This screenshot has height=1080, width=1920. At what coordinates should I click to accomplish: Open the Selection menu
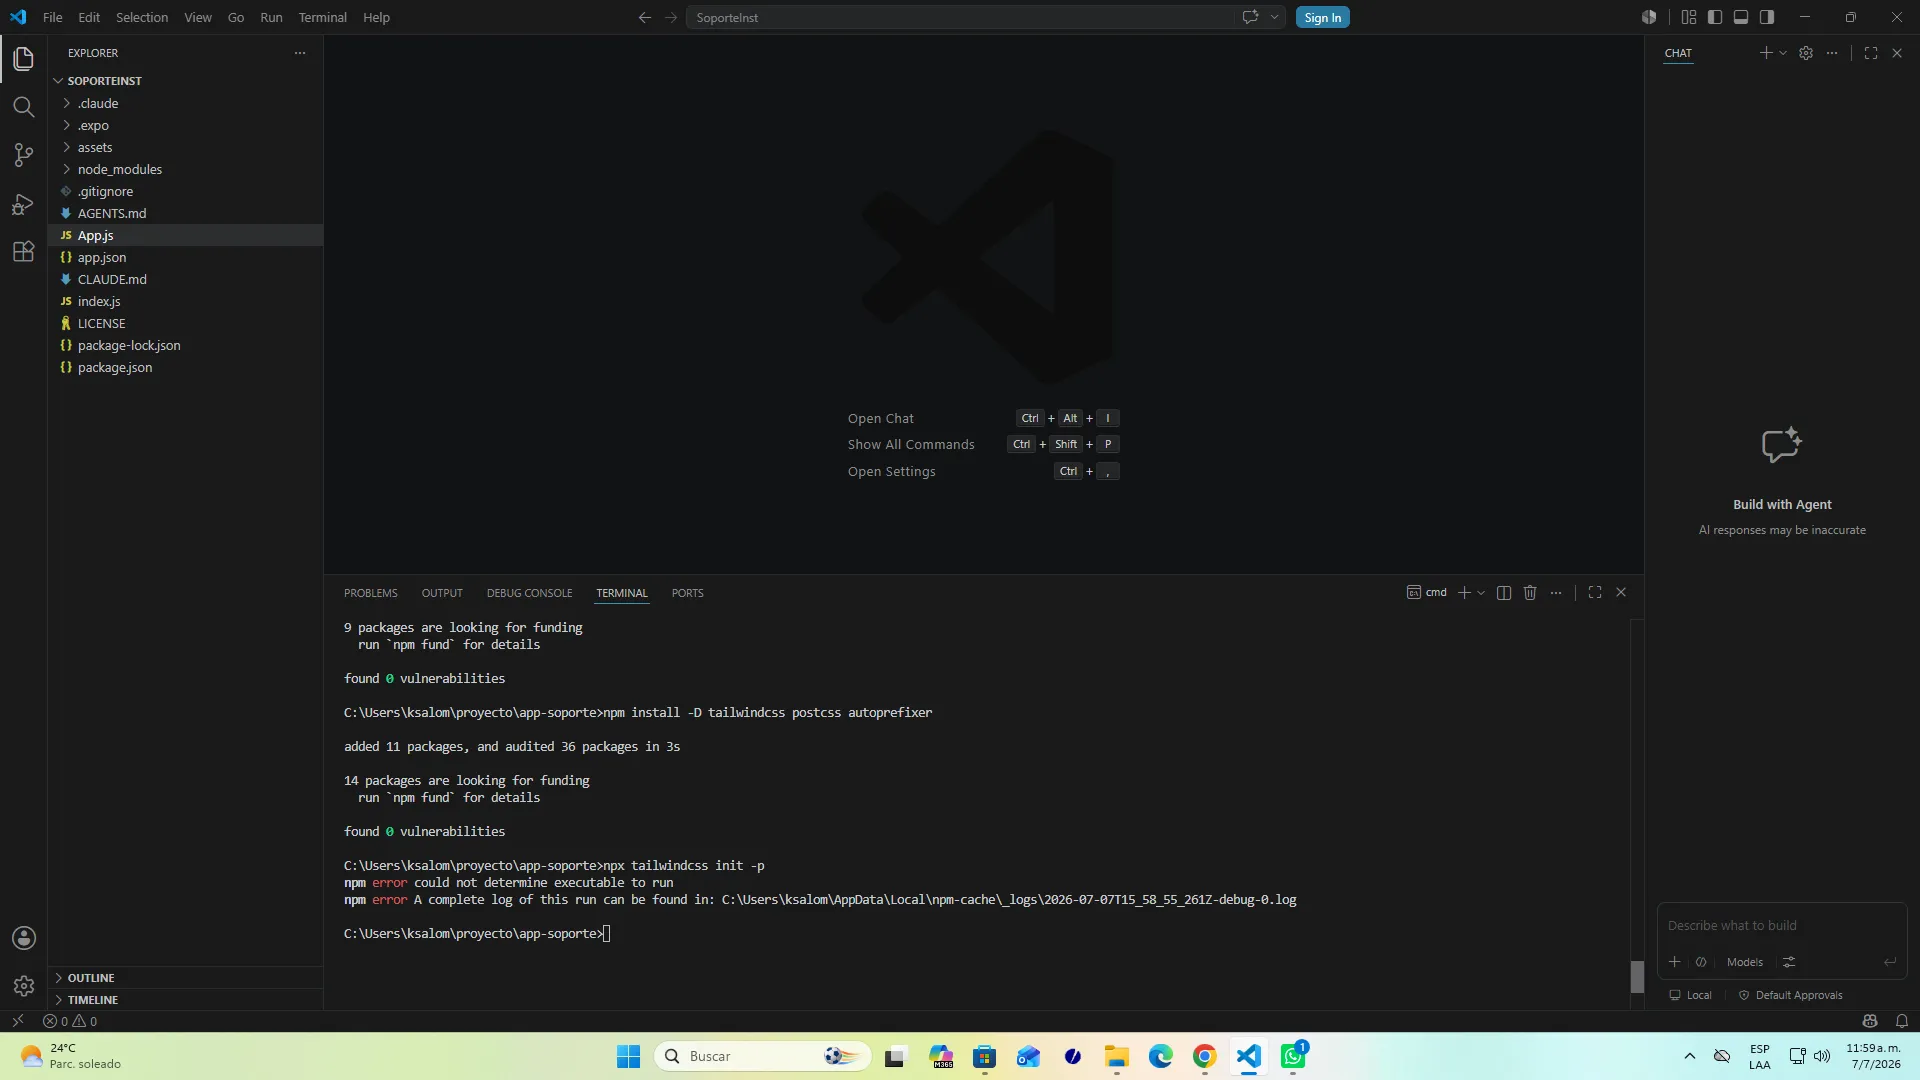tap(142, 17)
